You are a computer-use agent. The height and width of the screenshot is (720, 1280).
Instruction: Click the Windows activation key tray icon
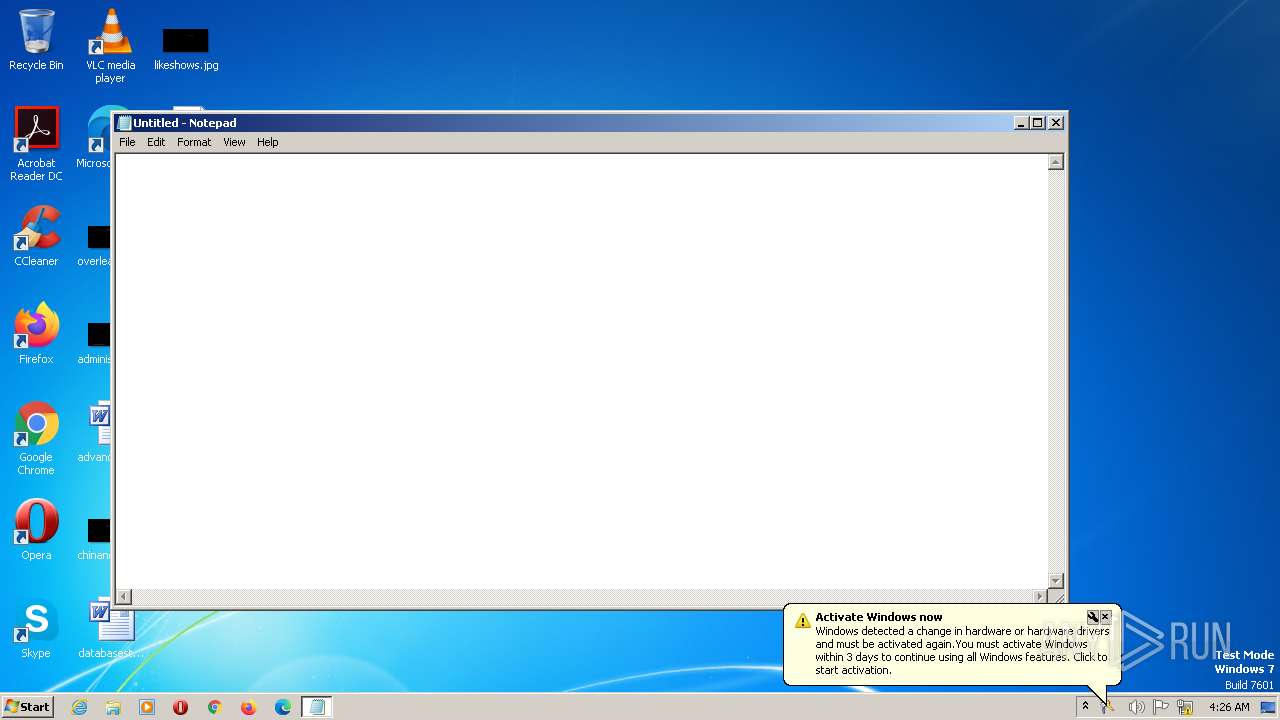point(1108,707)
